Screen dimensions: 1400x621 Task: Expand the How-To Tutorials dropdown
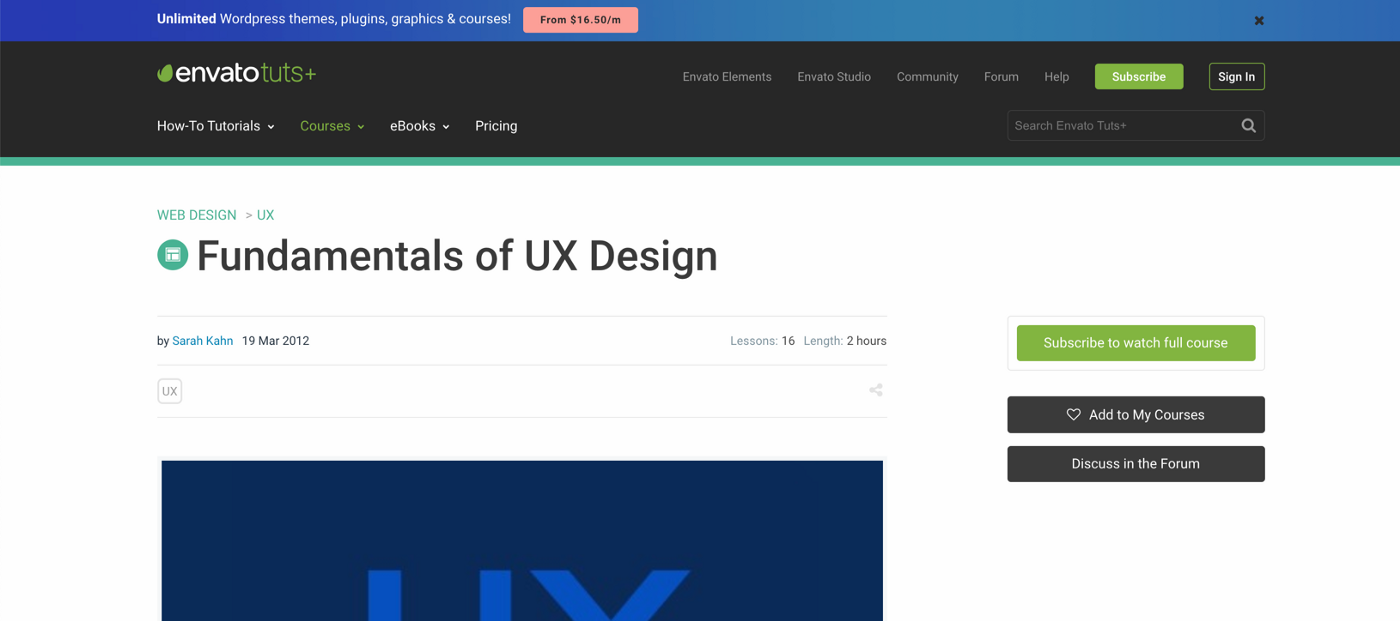tap(215, 126)
